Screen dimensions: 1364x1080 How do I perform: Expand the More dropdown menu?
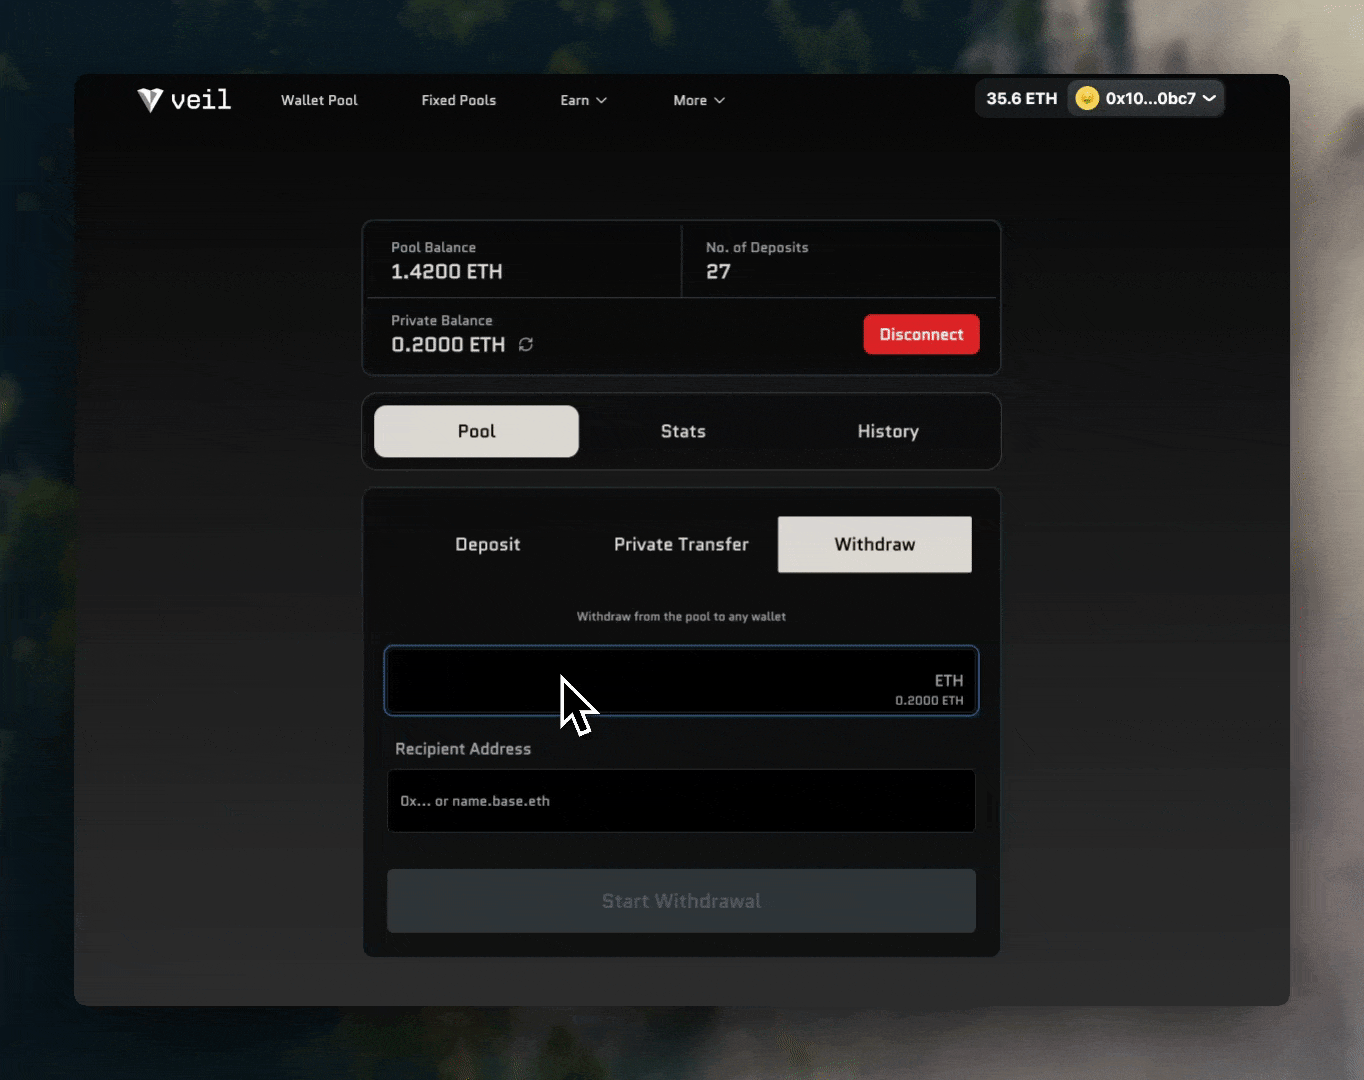[699, 100]
